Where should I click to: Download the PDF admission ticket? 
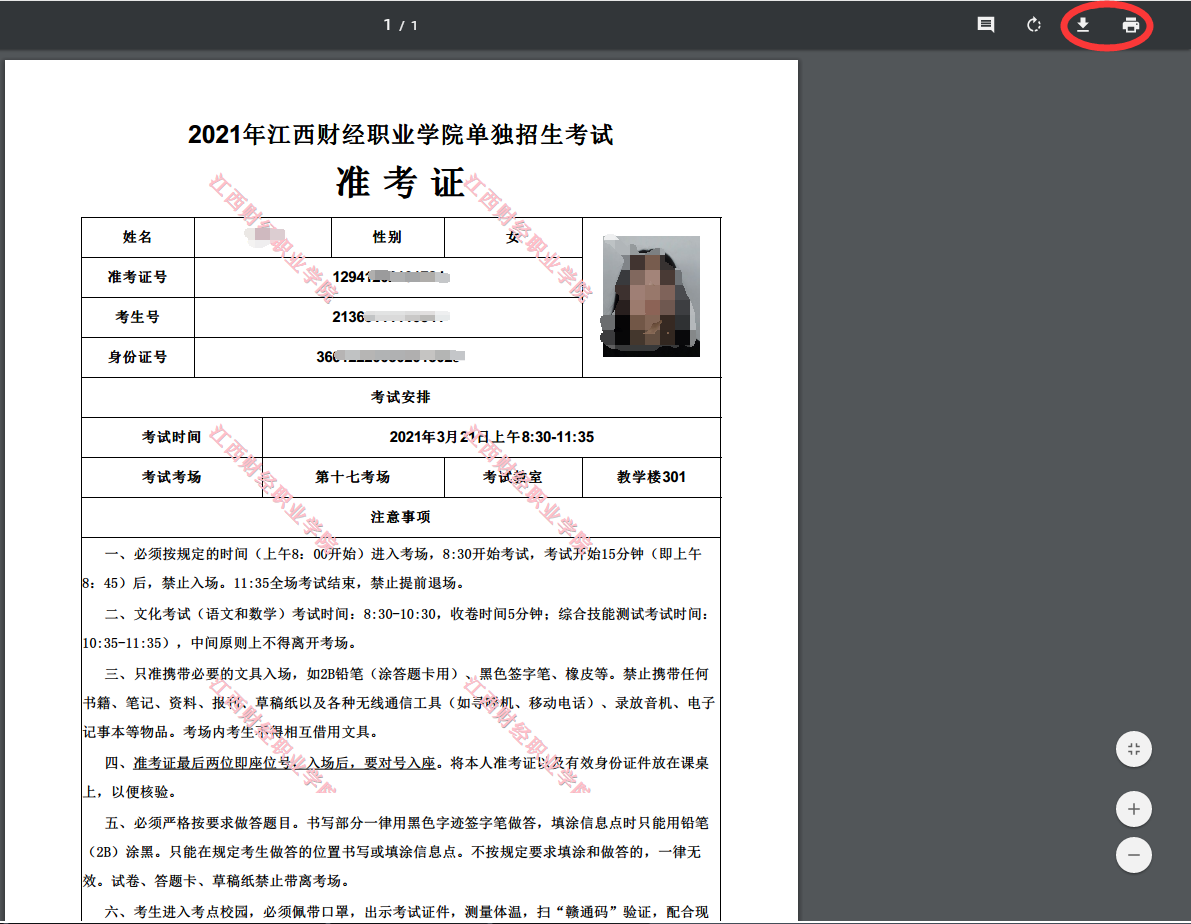tap(1082, 25)
